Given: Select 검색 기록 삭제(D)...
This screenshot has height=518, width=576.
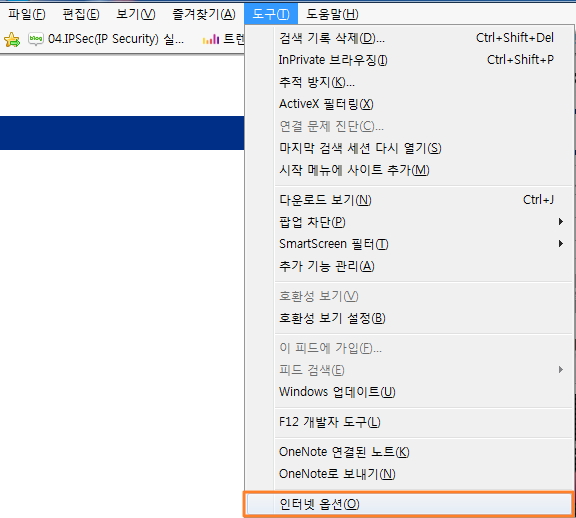Looking at the screenshot, I should 408,38.
